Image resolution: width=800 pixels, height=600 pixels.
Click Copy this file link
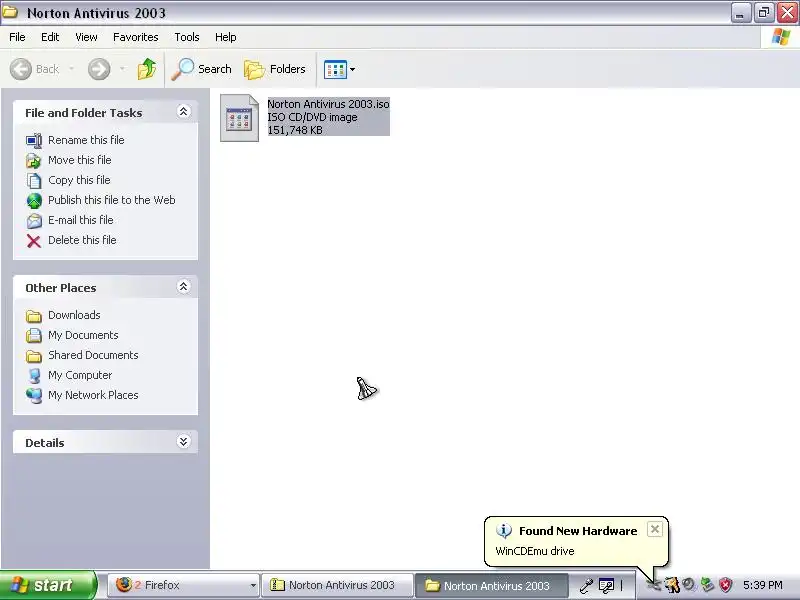coord(79,180)
